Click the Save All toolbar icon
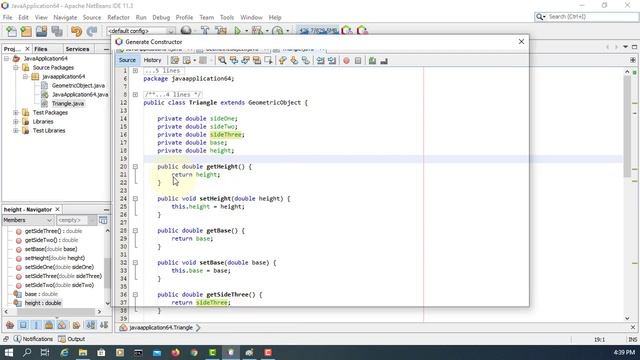640x360 pixels. 57,31
